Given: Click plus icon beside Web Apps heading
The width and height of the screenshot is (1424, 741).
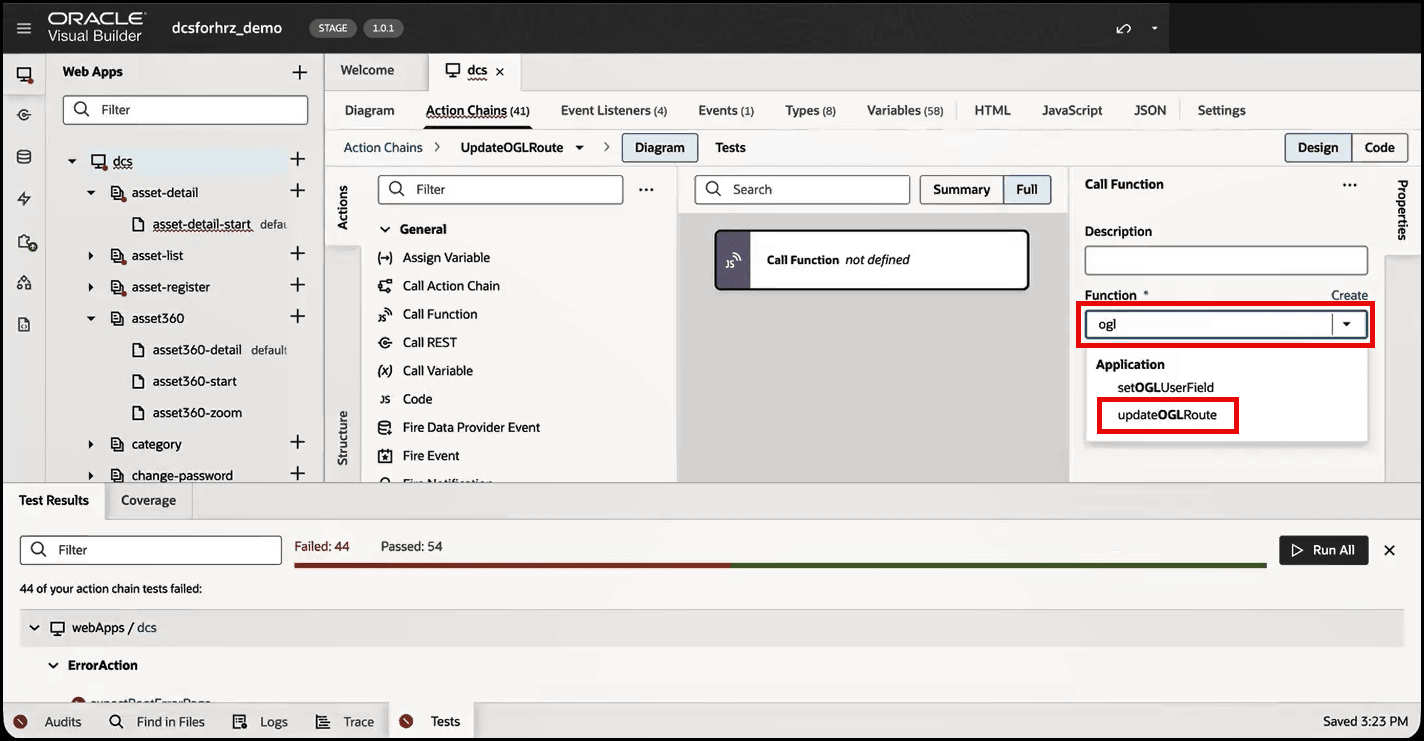Looking at the screenshot, I should pos(299,72).
